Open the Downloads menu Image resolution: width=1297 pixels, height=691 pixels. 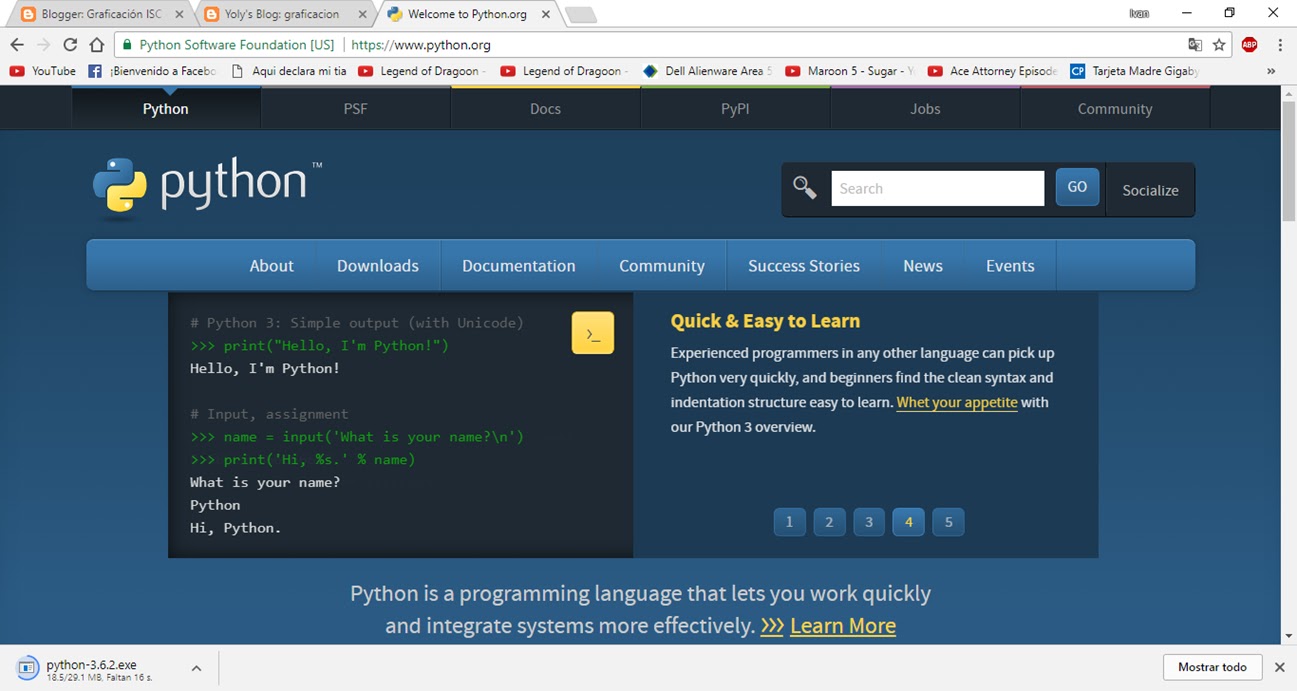[377, 266]
